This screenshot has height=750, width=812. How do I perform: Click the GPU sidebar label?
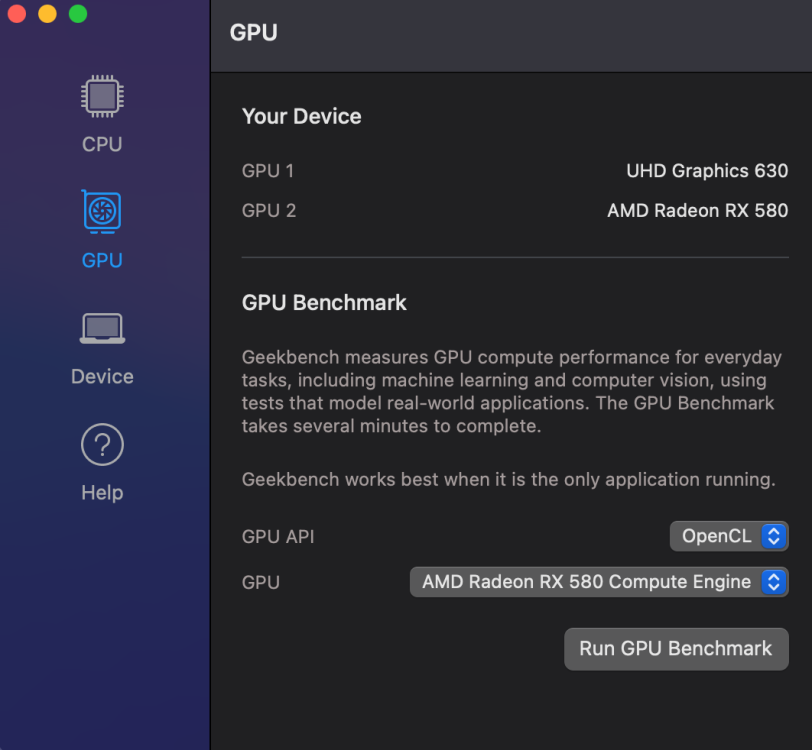tap(102, 260)
